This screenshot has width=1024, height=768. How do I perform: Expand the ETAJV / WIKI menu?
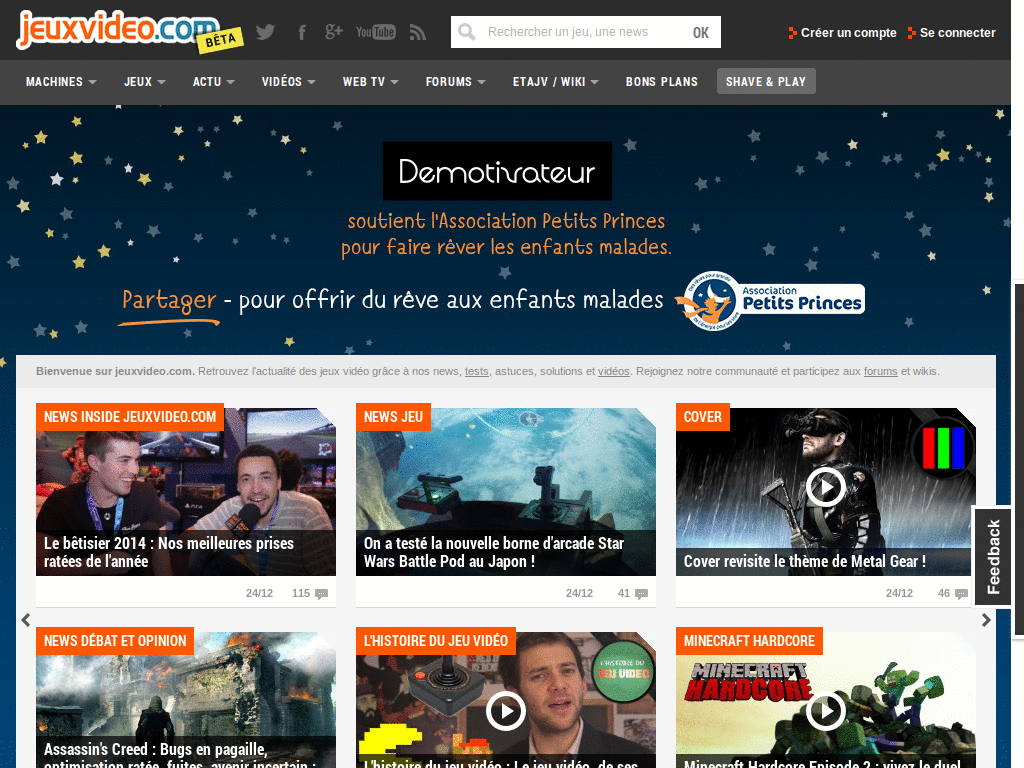click(x=555, y=82)
